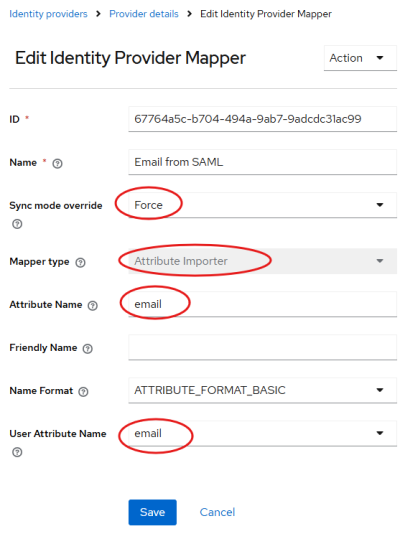View Friendly Name help tooltip
Image resolution: width=400 pixels, height=539 pixels.
[x=88, y=349]
